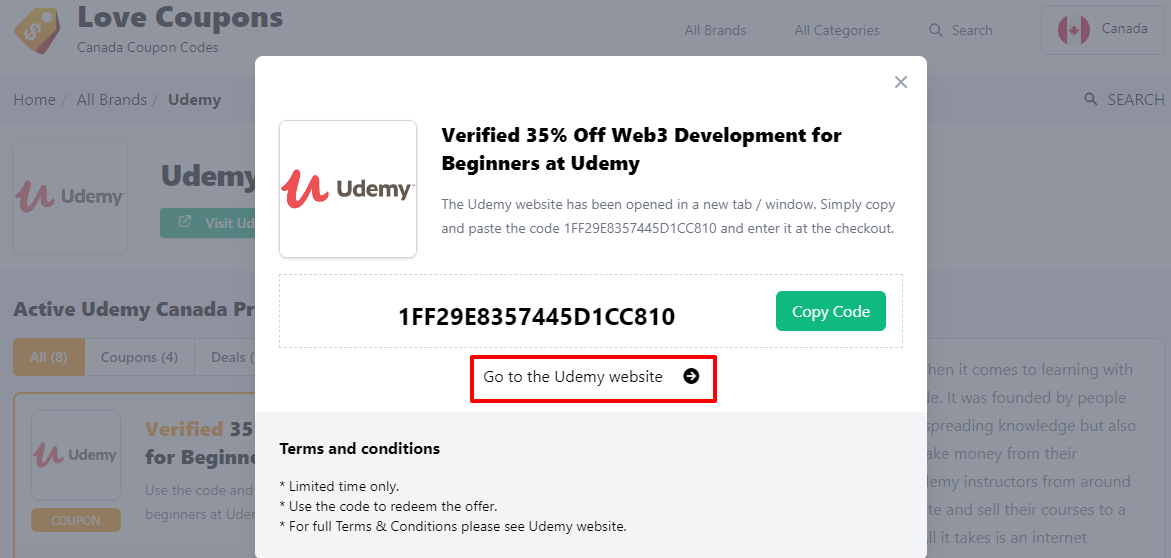Click the SEARCH magnifier on the right

coord(1091,100)
